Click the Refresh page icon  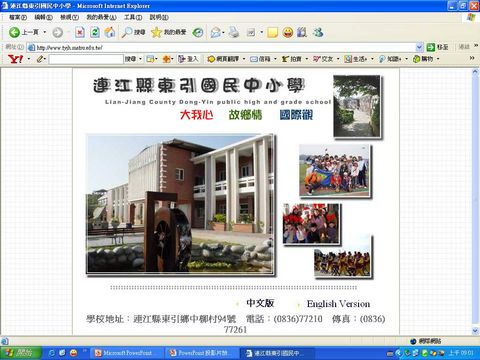click(95, 32)
